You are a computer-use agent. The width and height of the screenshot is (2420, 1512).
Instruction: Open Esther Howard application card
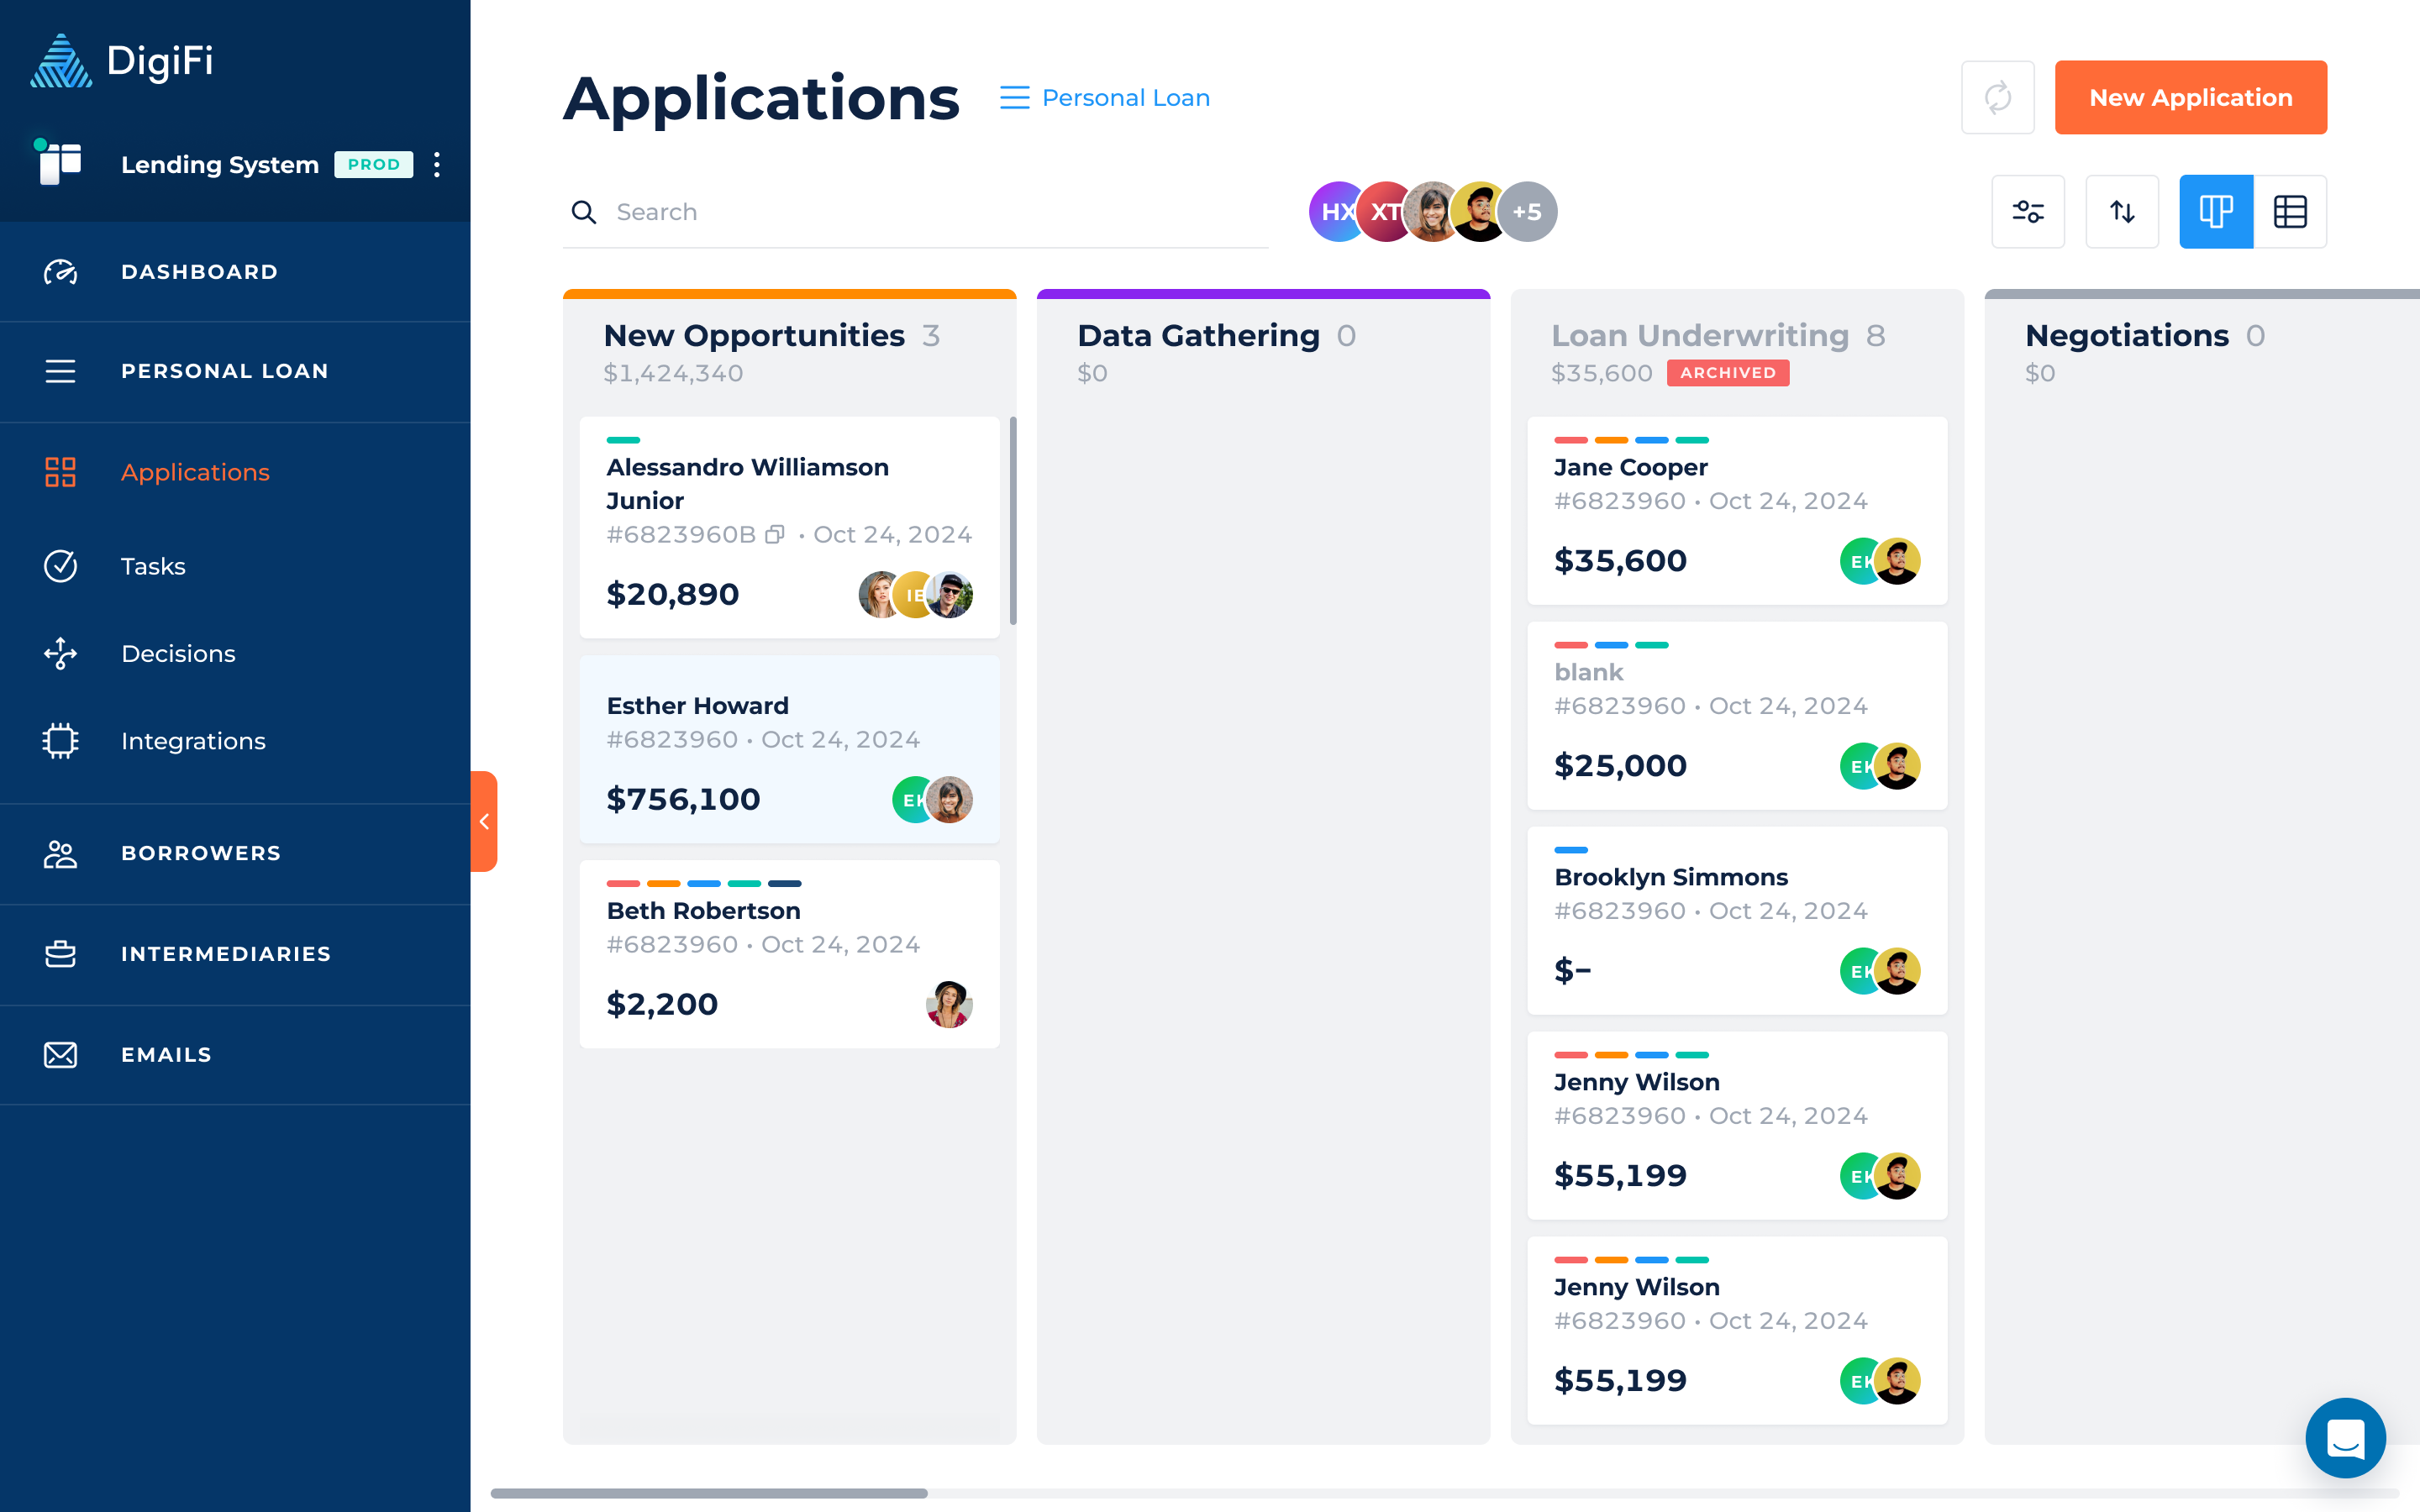[x=789, y=750]
